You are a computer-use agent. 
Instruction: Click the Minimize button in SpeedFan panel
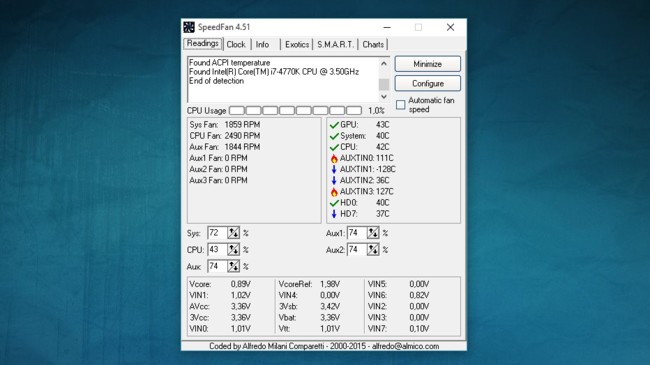[x=427, y=64]
